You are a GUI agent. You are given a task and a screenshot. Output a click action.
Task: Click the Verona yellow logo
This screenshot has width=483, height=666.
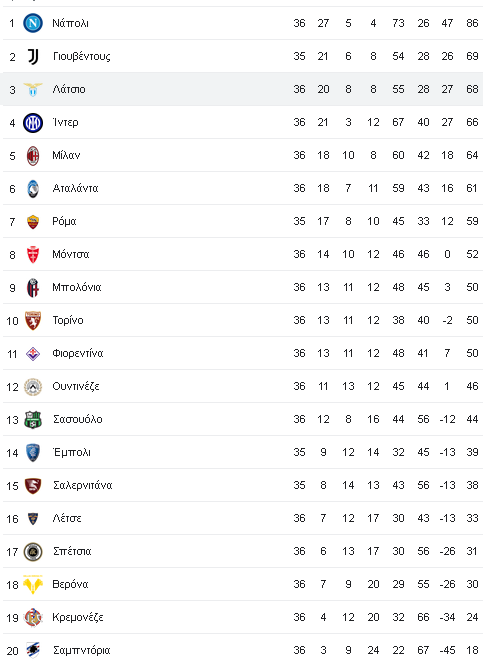(33, 584)
